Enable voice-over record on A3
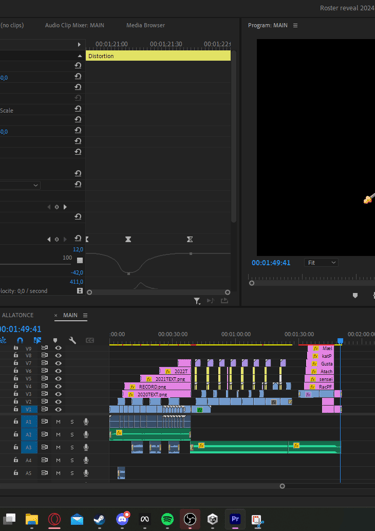 click(86, 447)
